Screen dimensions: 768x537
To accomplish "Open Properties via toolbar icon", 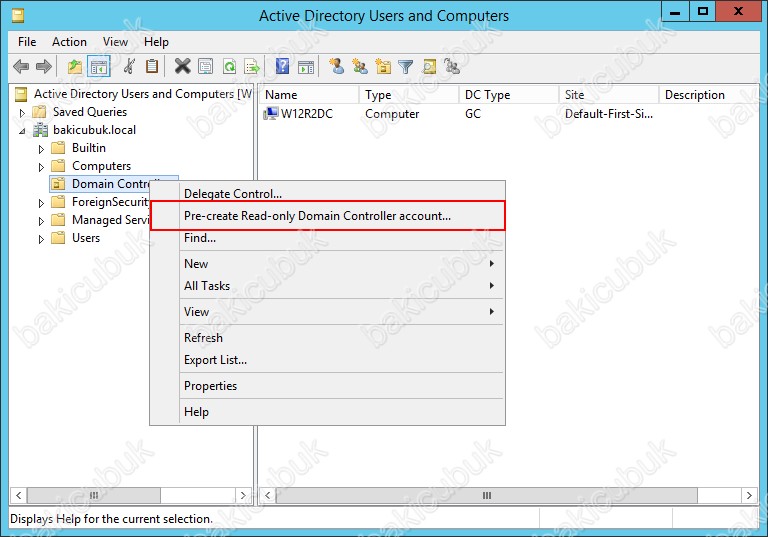I will coord(206,66).
